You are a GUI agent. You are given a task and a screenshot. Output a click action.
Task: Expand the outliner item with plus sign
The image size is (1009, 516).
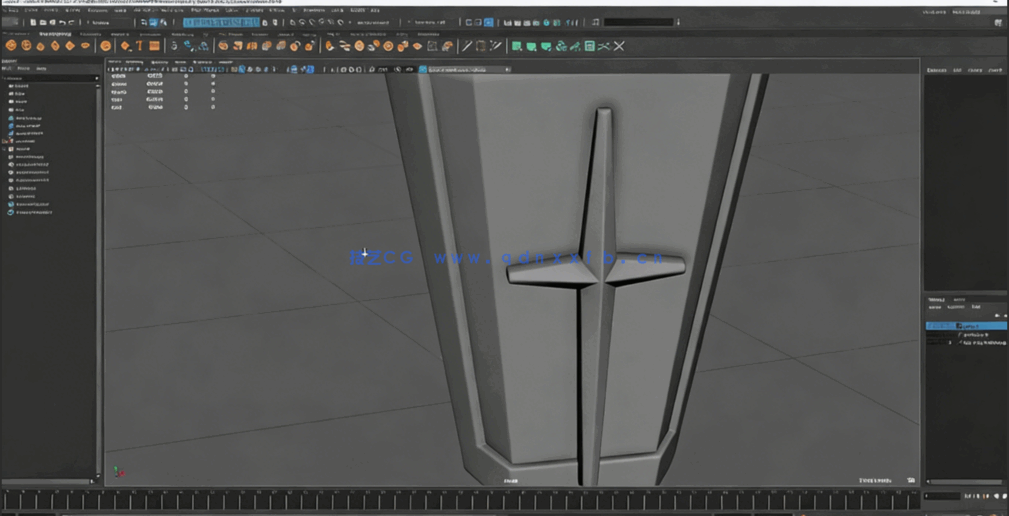(5, 141)
